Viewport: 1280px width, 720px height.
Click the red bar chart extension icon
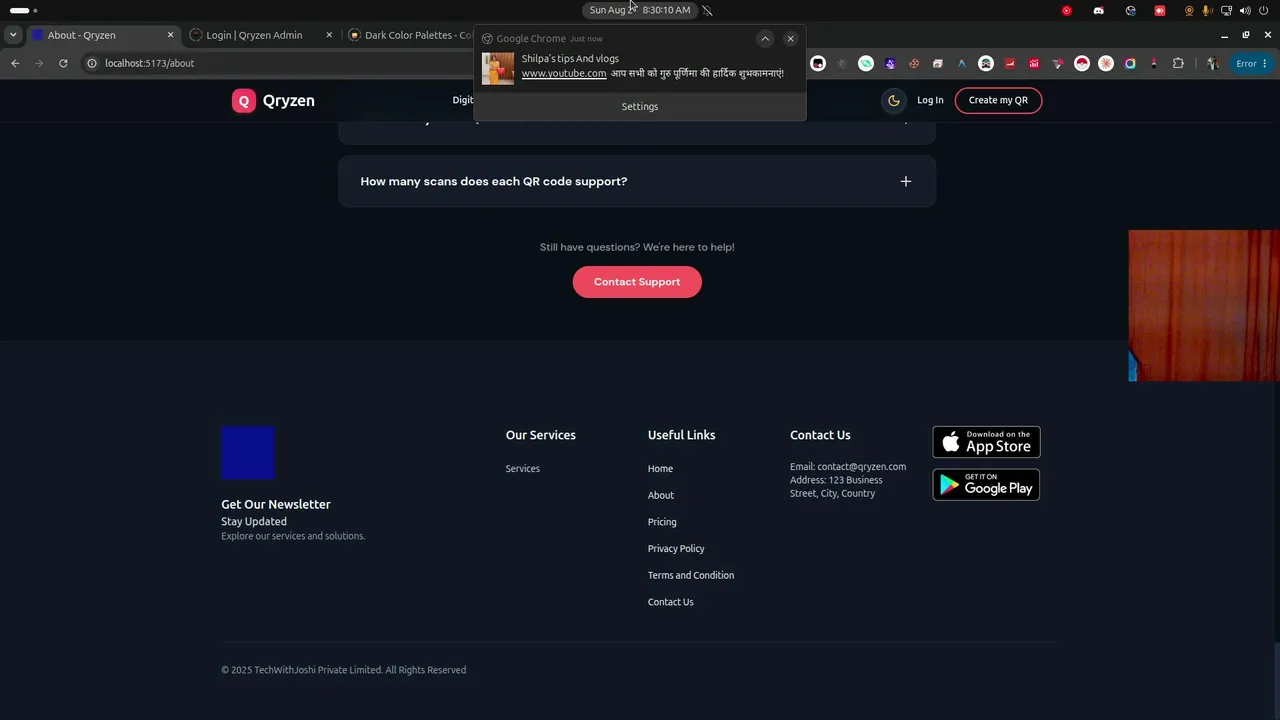1034,63
